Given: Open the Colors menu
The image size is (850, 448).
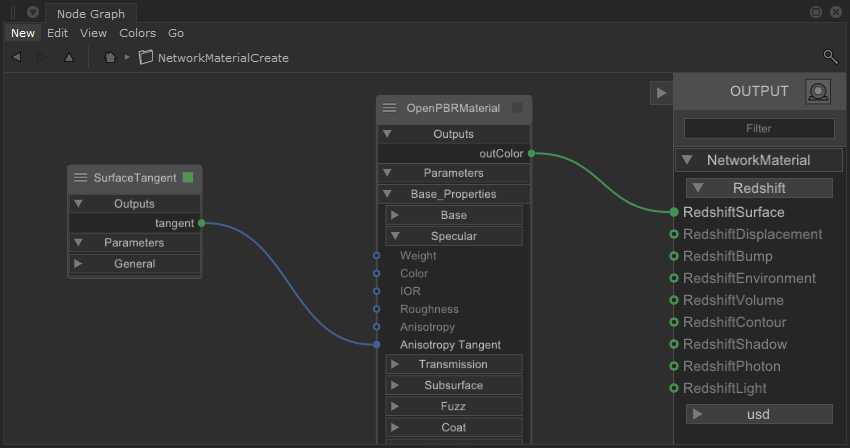Looking at the screenshot, I should 138,33.
